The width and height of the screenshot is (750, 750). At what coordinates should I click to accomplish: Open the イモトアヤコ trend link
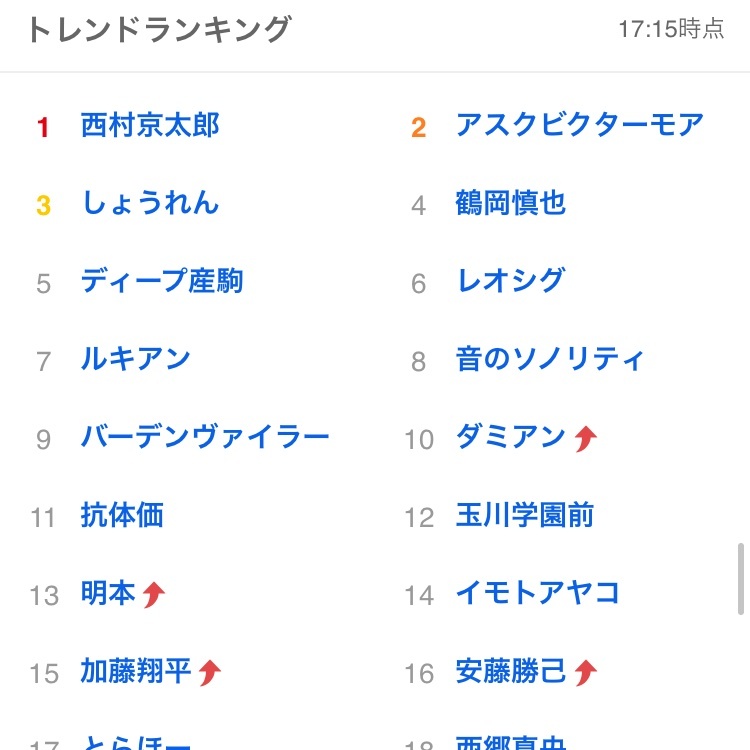pos(538,593)
